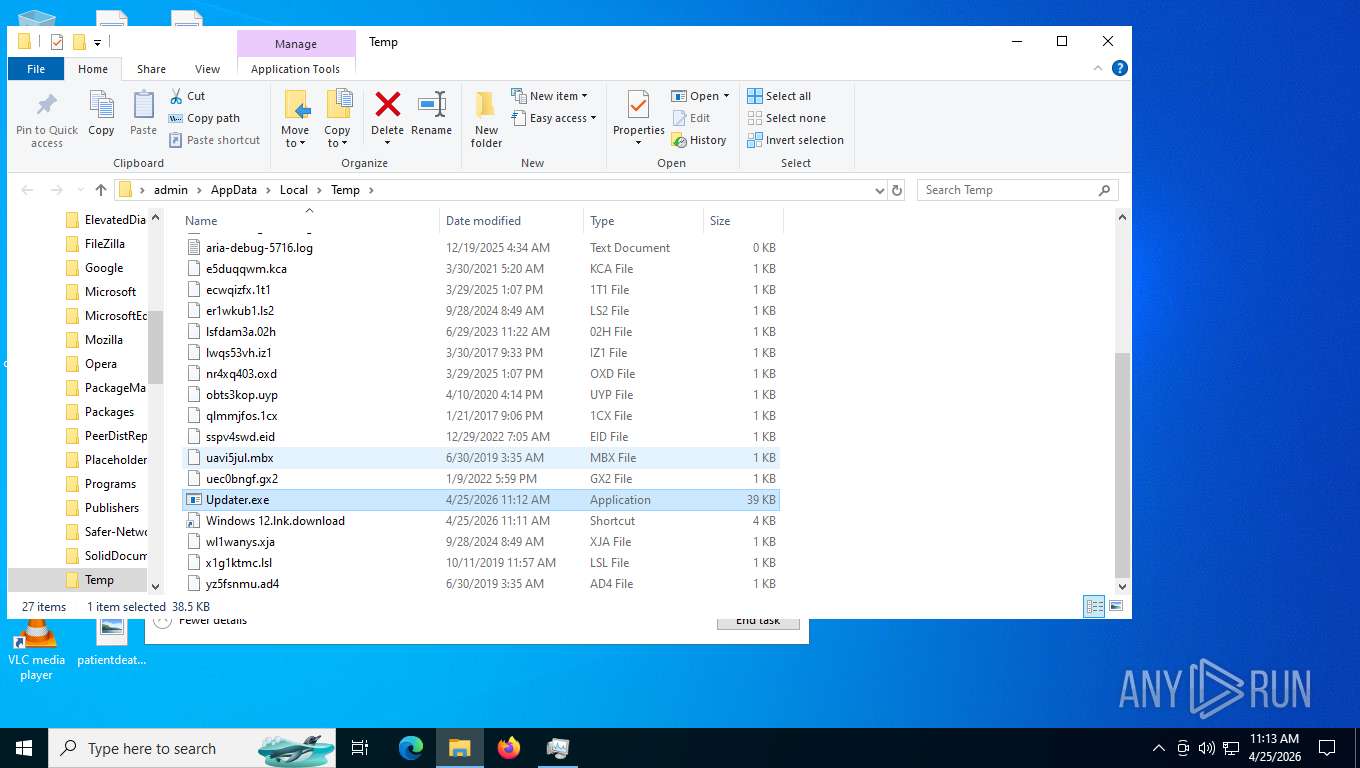Expand the Open dropdown arrow
This screenshot has height=768, width=1360.
coord(726,96)
